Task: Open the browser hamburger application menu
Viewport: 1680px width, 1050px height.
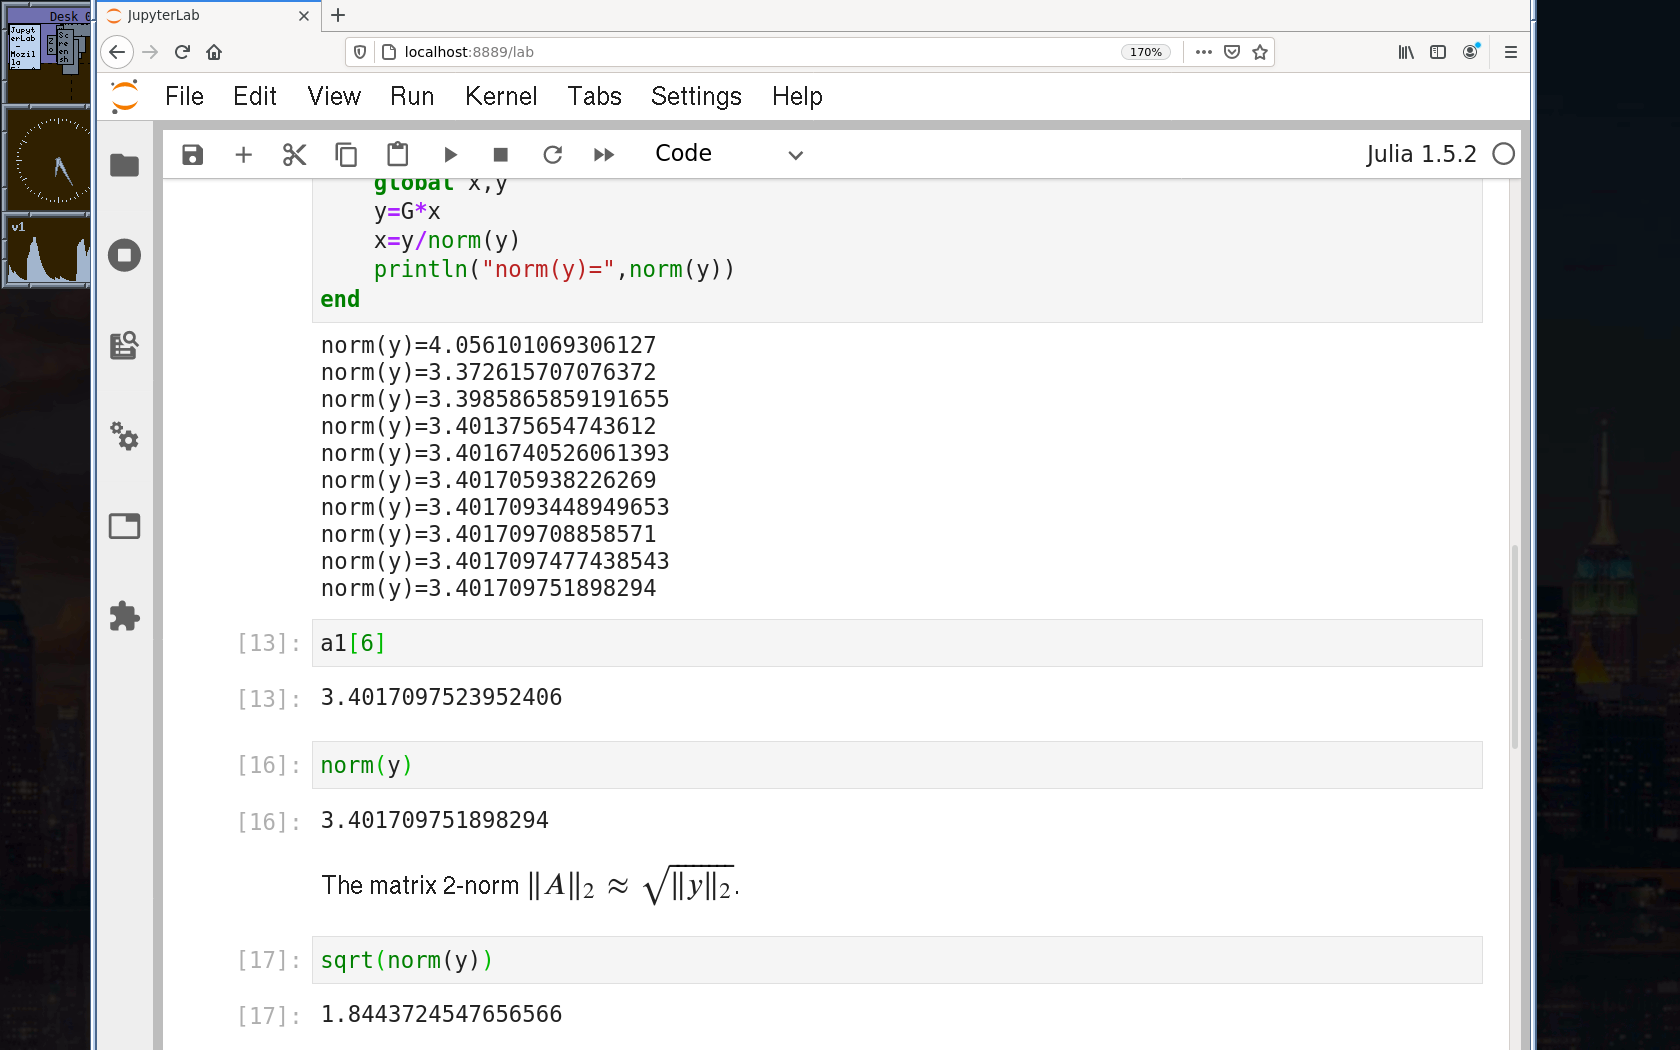Action: [1510, 52]
